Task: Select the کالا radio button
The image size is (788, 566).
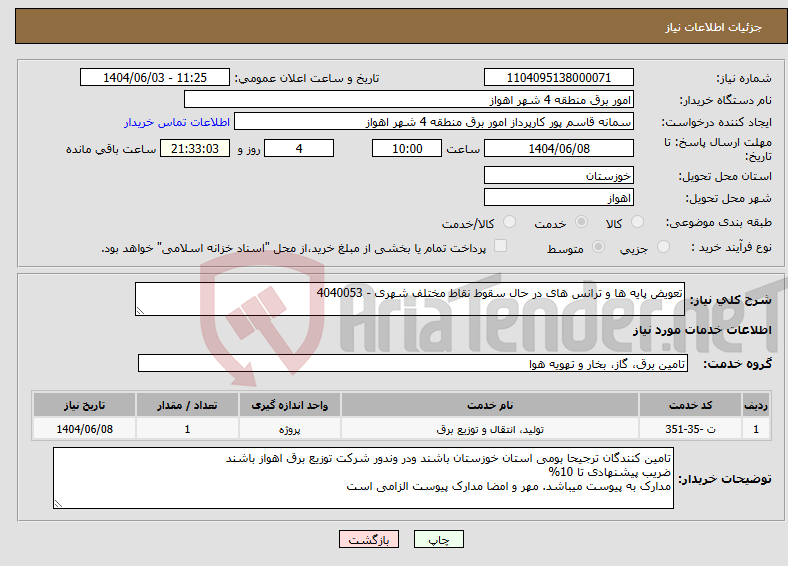Action: point(637,222)
